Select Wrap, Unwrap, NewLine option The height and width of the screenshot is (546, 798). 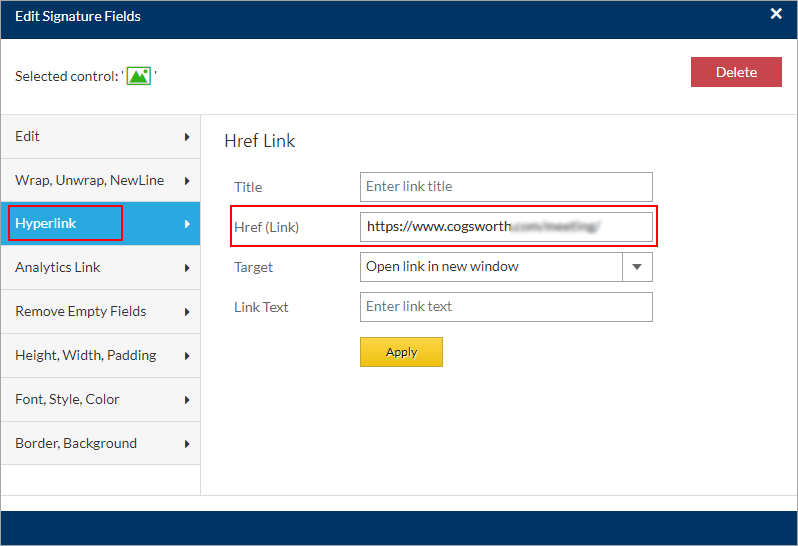tap(100, 181)
